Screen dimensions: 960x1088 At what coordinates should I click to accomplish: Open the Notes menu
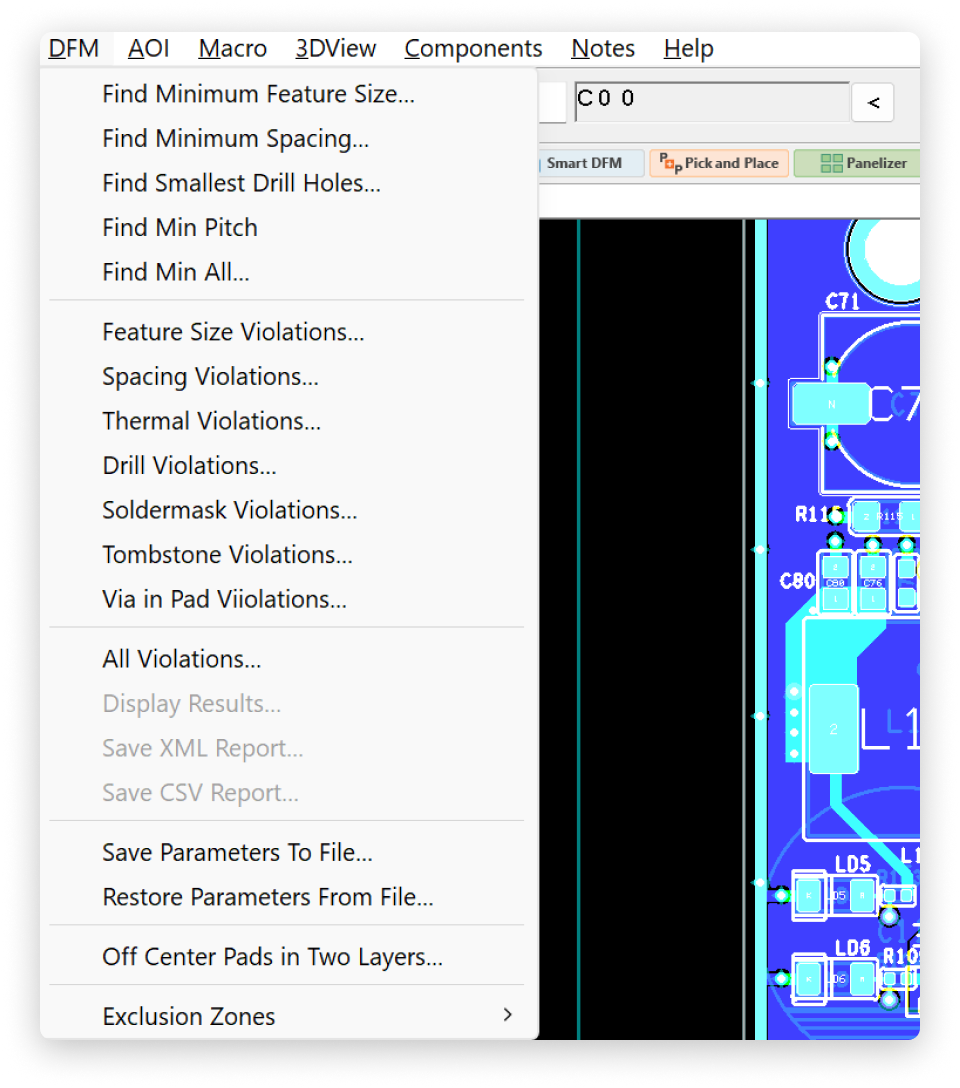pyautogui.click(x=602, y=48)
